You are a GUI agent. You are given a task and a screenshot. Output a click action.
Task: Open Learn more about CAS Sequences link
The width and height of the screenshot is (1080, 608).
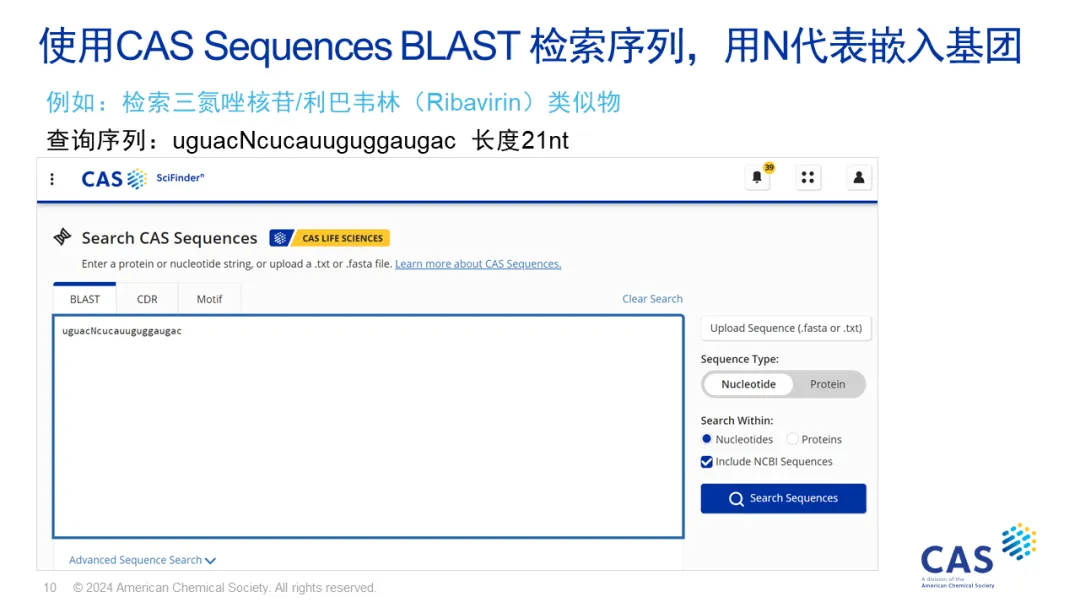pyautogui.click(x=478, y=264)
